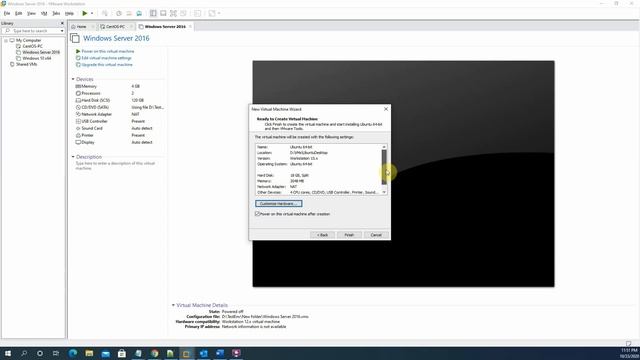This screenshot has width=640, height=360.
Task: Close the New Virtual Machine Wizard dialog
Action: 386,109
